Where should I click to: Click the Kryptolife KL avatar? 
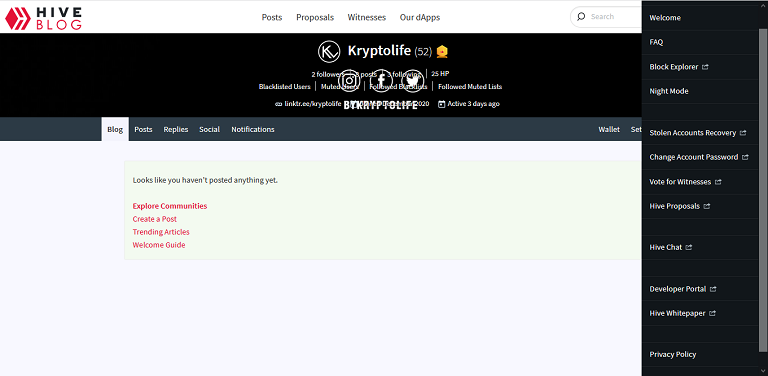pos(329,51)
